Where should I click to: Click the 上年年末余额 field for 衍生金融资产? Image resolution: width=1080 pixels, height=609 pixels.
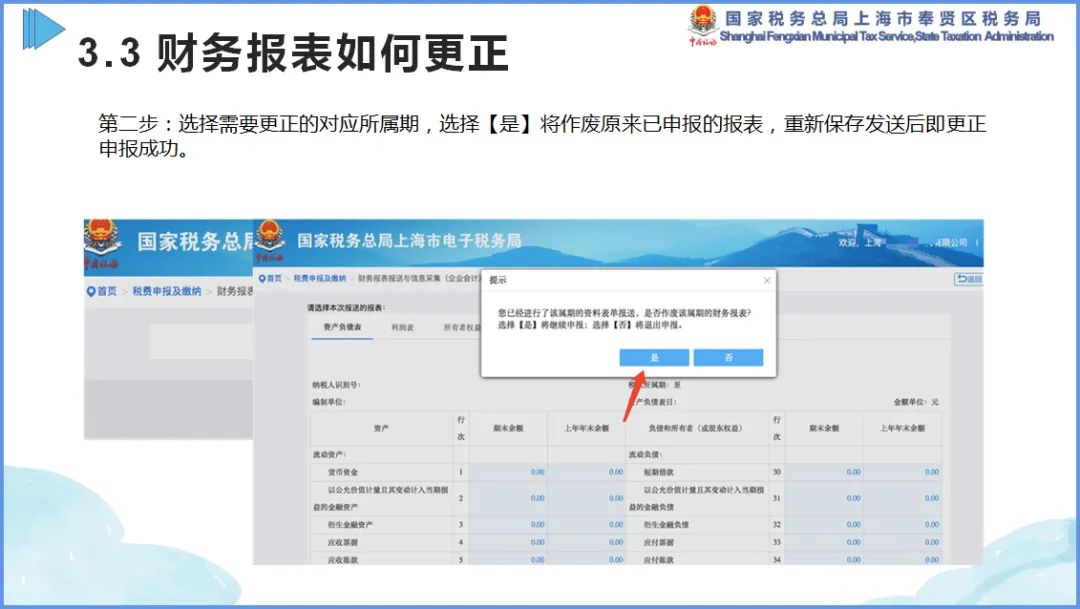(x=586, y=524)
